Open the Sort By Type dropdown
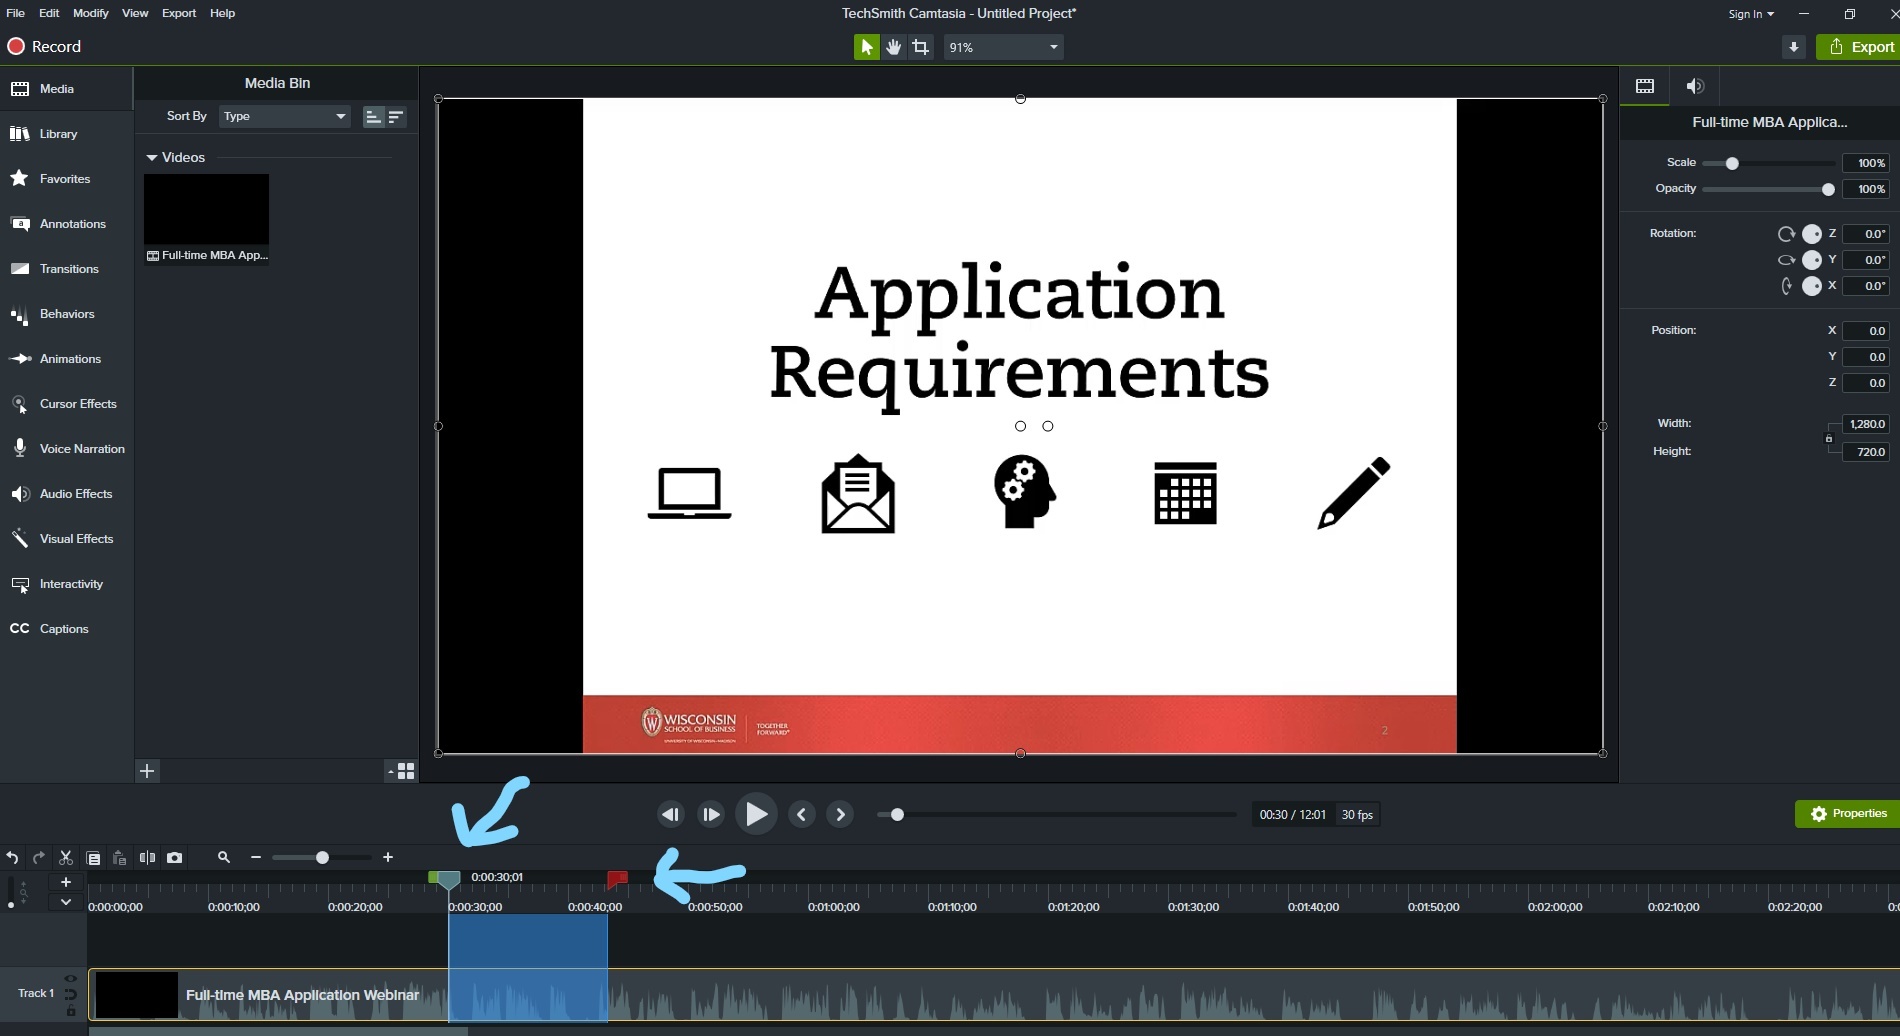 pos(284,116)
